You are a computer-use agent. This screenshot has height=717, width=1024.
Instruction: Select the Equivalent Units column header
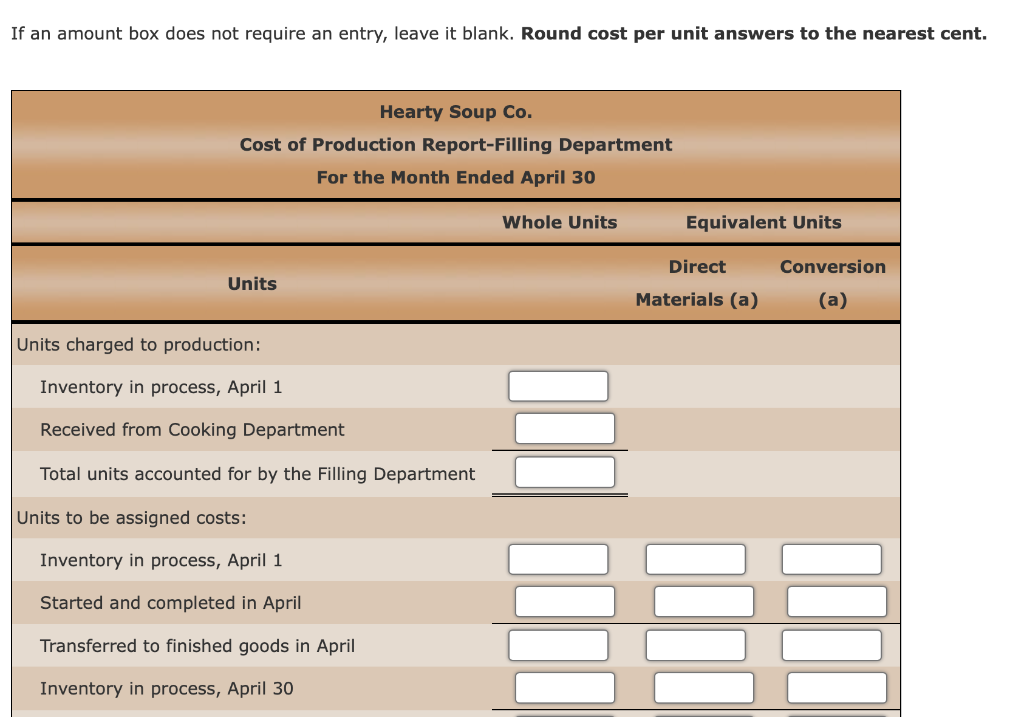[763, 222]
